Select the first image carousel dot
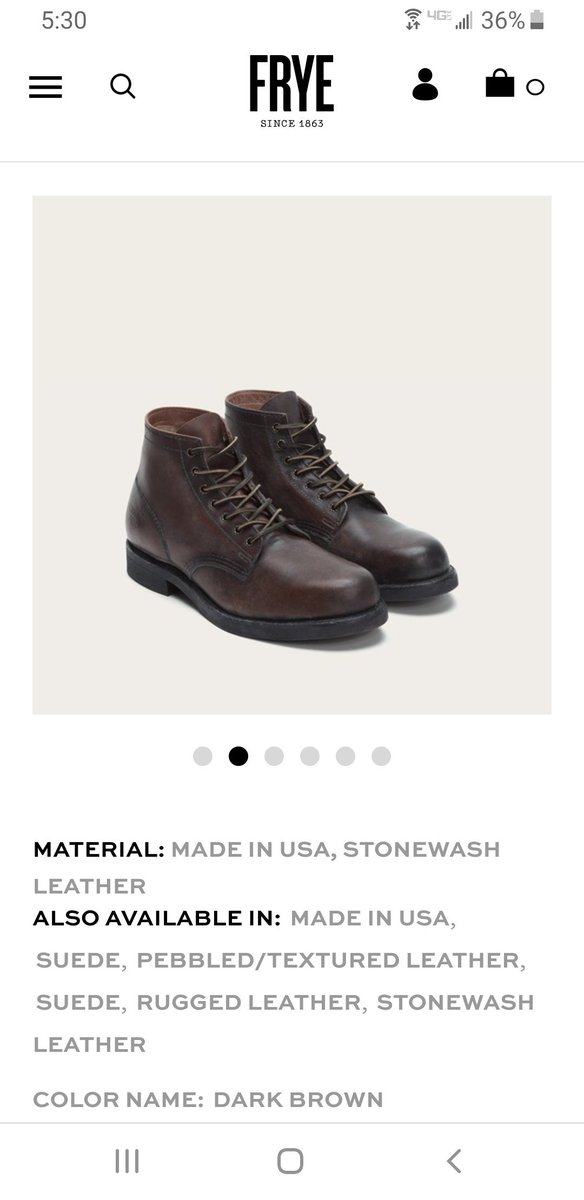The width and height of the screenshot is (584, 1200). pyautogui.click(x=203, y=756)
